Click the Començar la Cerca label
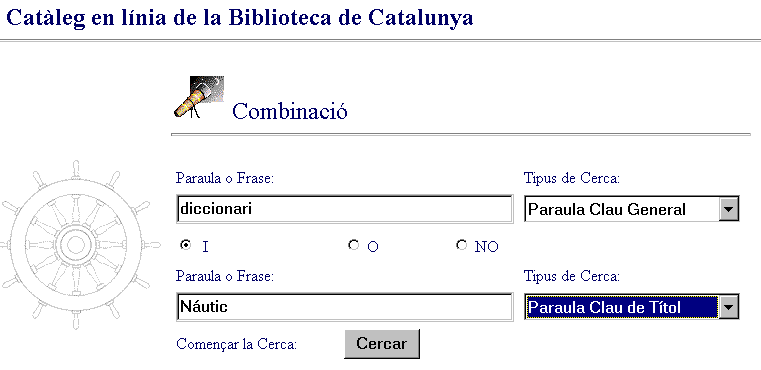This screenshot has height=370, width=761. tap(236, 345)
